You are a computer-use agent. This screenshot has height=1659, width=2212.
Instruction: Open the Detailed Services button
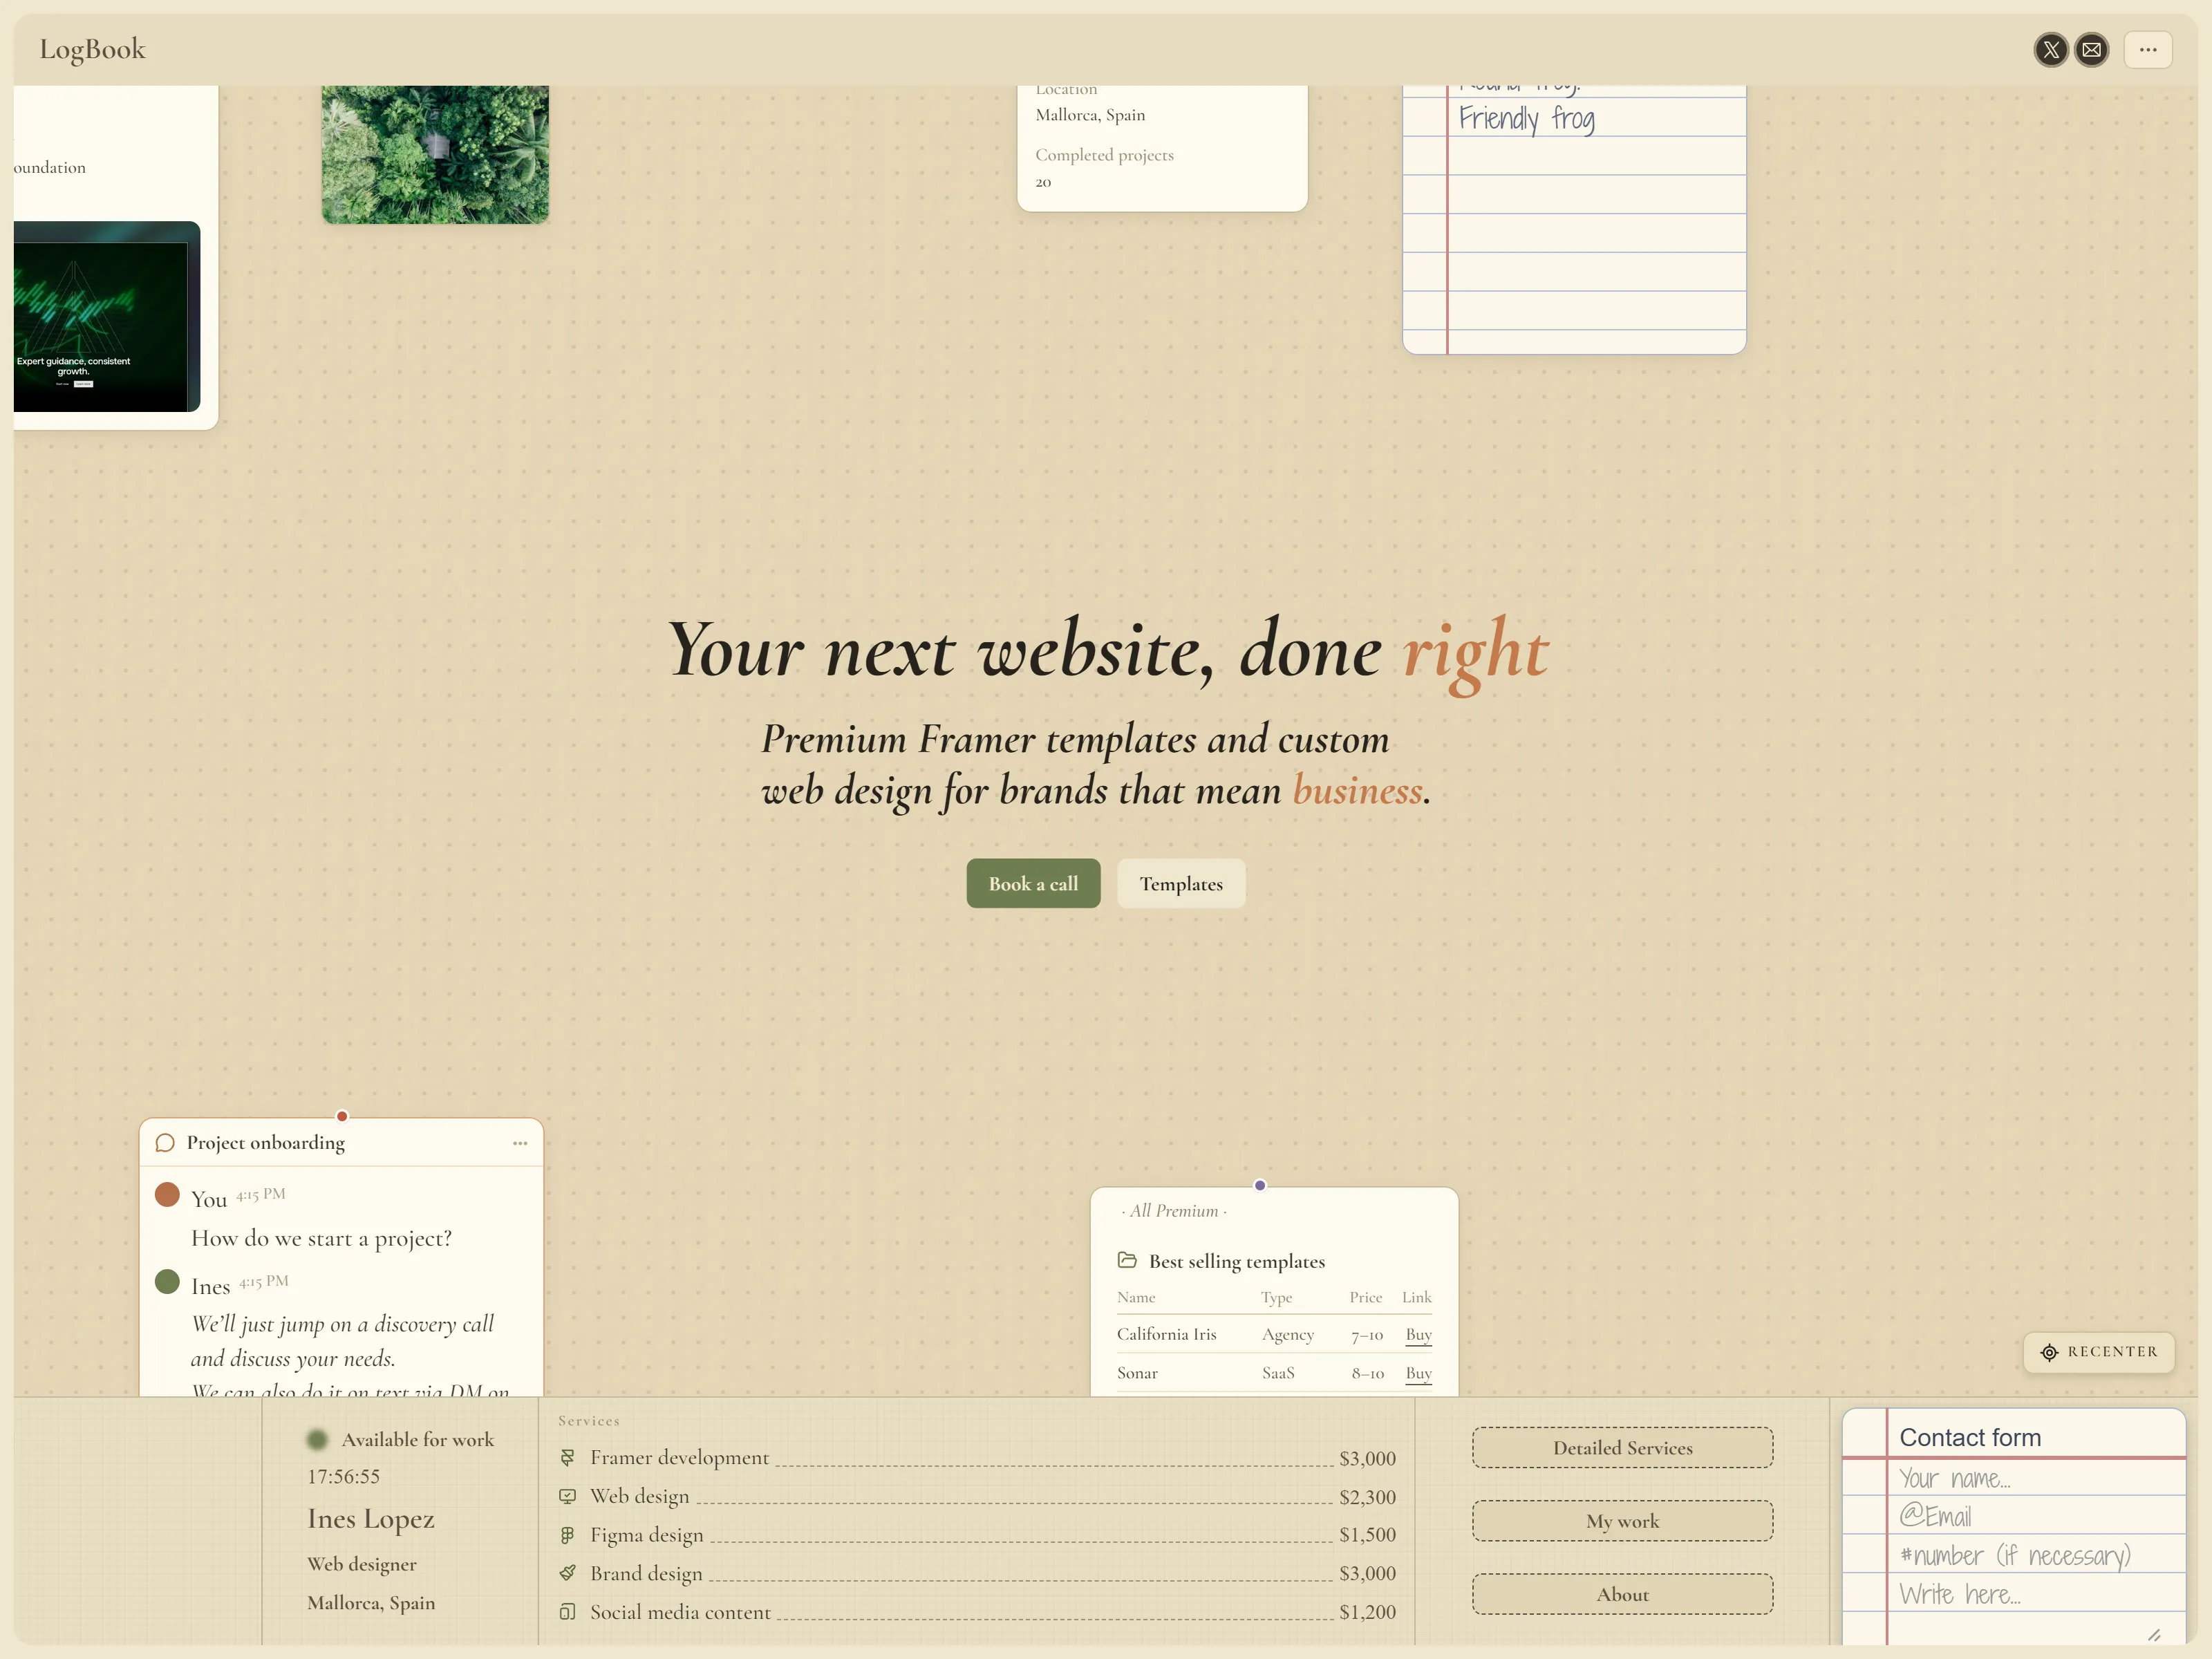pos(1622,1447)
